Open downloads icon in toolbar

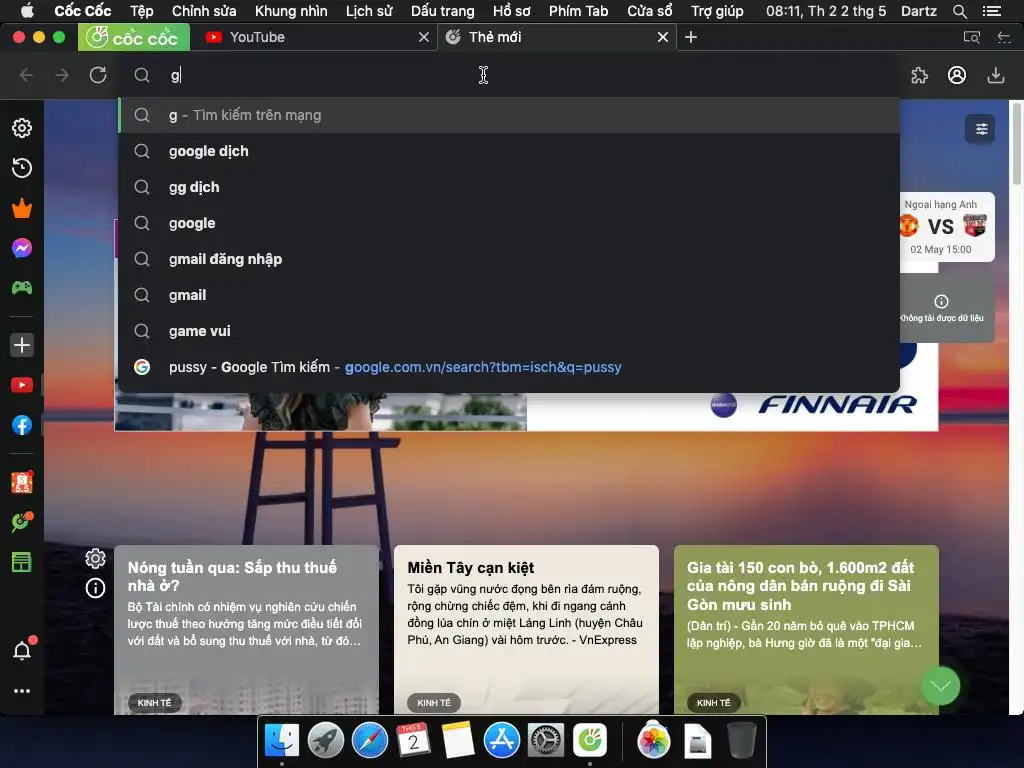pos(995,75)
